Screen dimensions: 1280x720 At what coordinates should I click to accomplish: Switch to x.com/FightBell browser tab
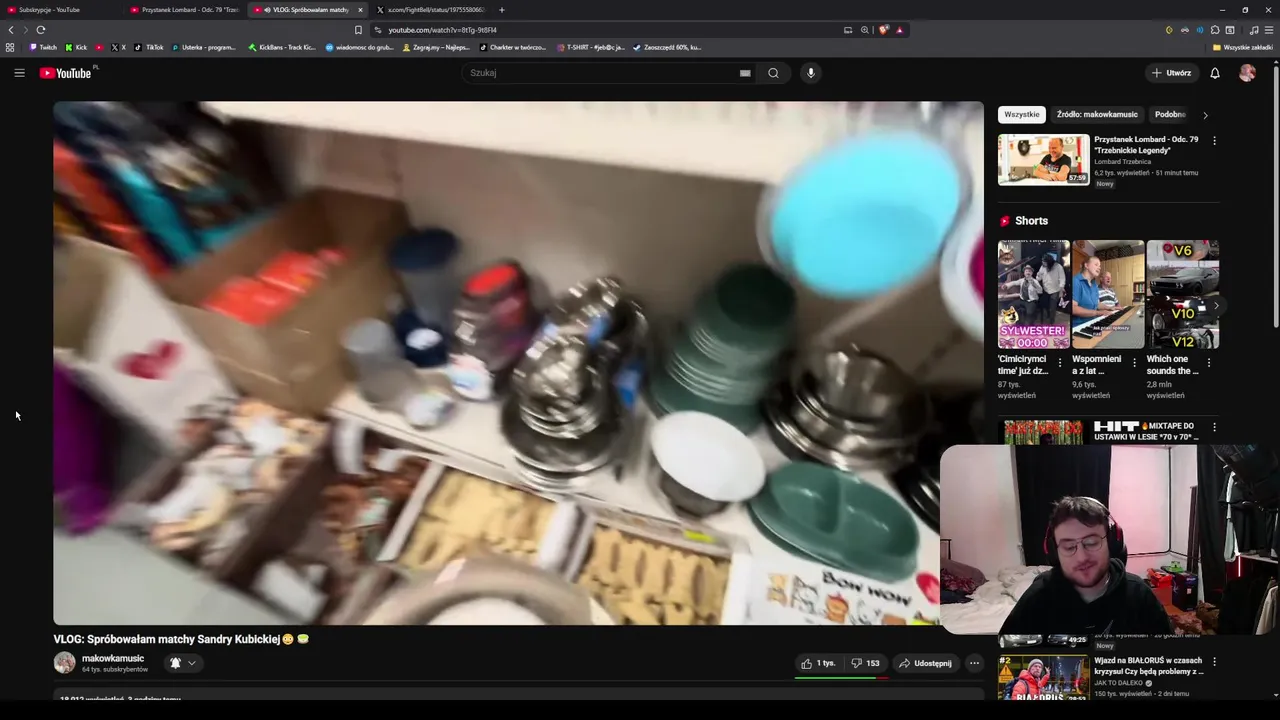(x=430, y=10)
